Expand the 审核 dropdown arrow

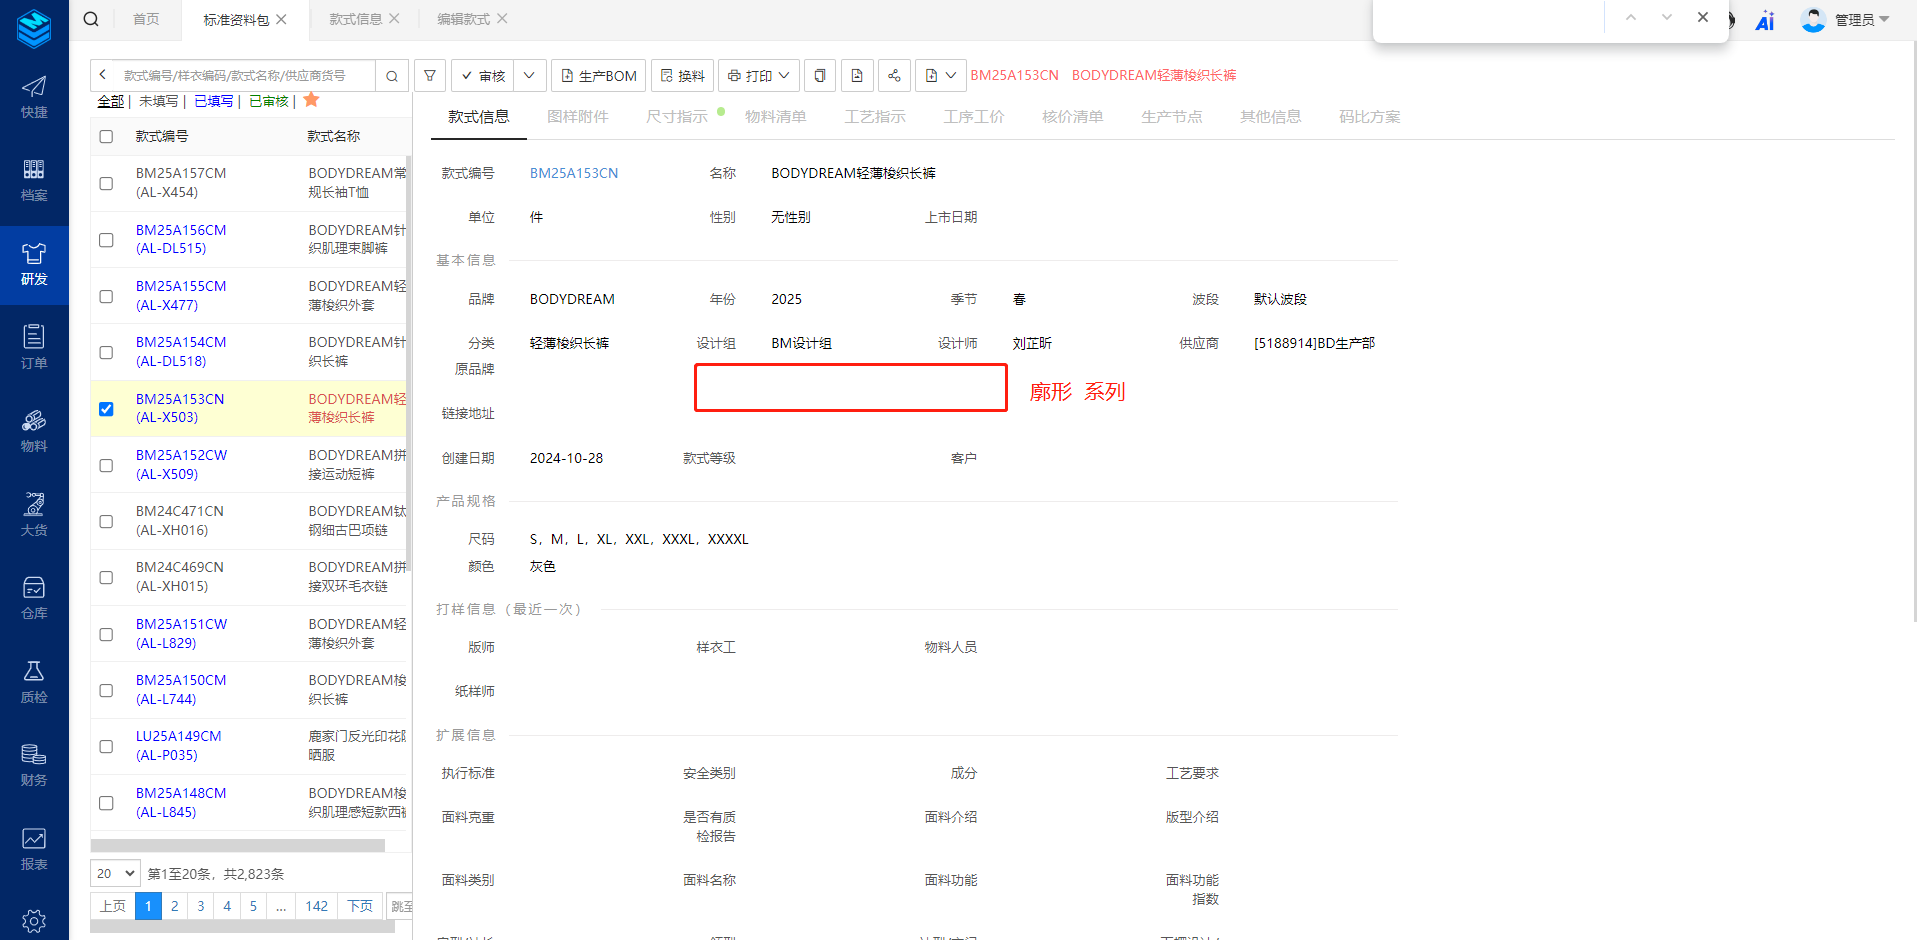[529, 76]
